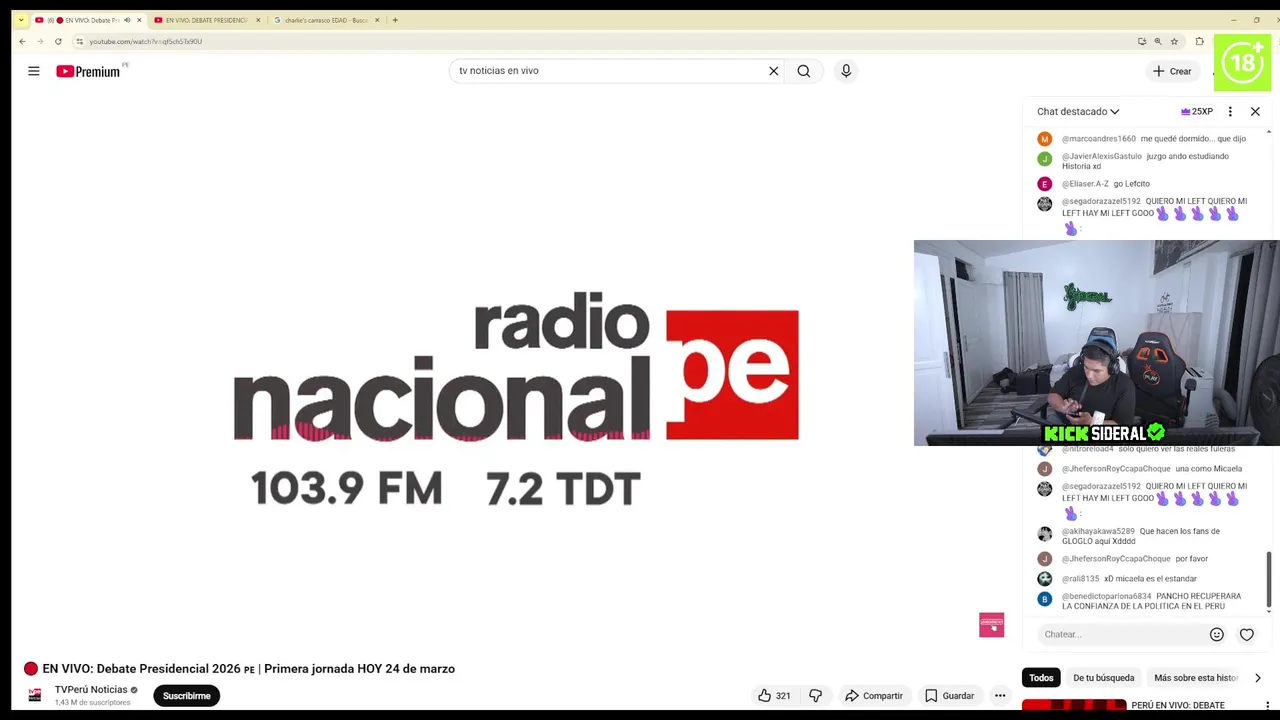Dislike the video with thumbs down
1280x720 pixels.
[x=816, y=696]
